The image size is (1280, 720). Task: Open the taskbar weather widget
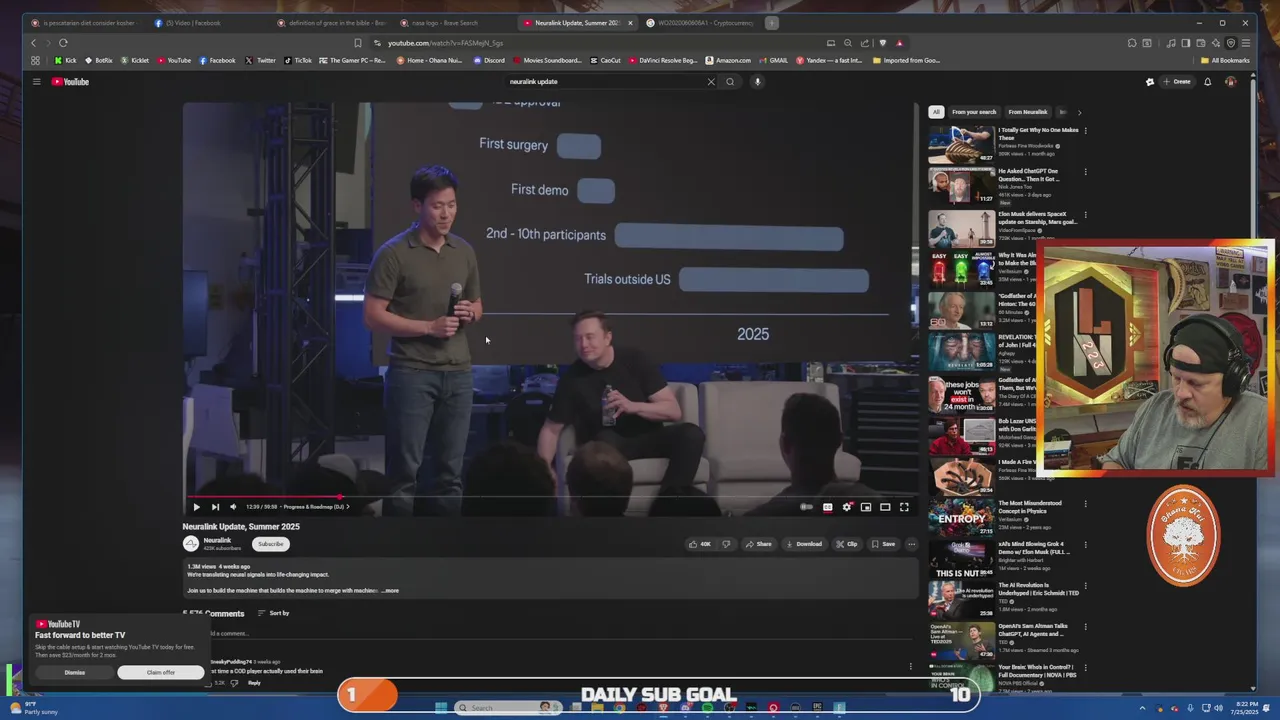tap(35, 708)
